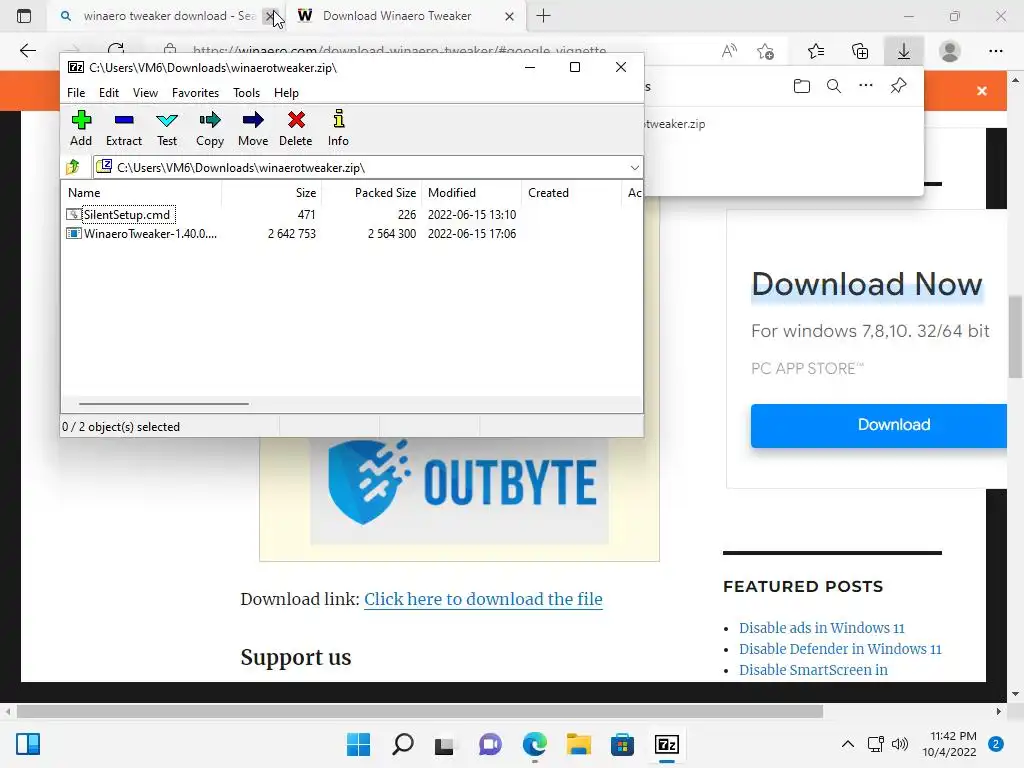Open more options in downloads panel

[x=866, y=86]
